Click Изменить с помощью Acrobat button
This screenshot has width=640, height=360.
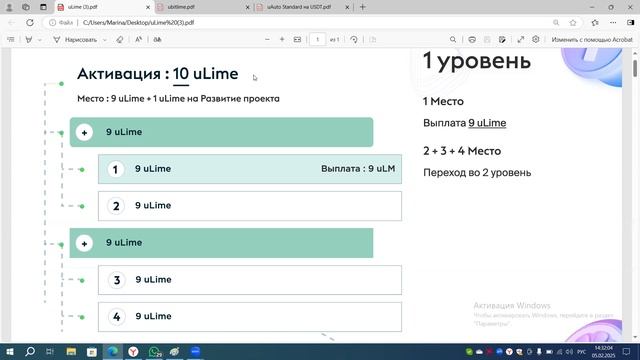592,40
